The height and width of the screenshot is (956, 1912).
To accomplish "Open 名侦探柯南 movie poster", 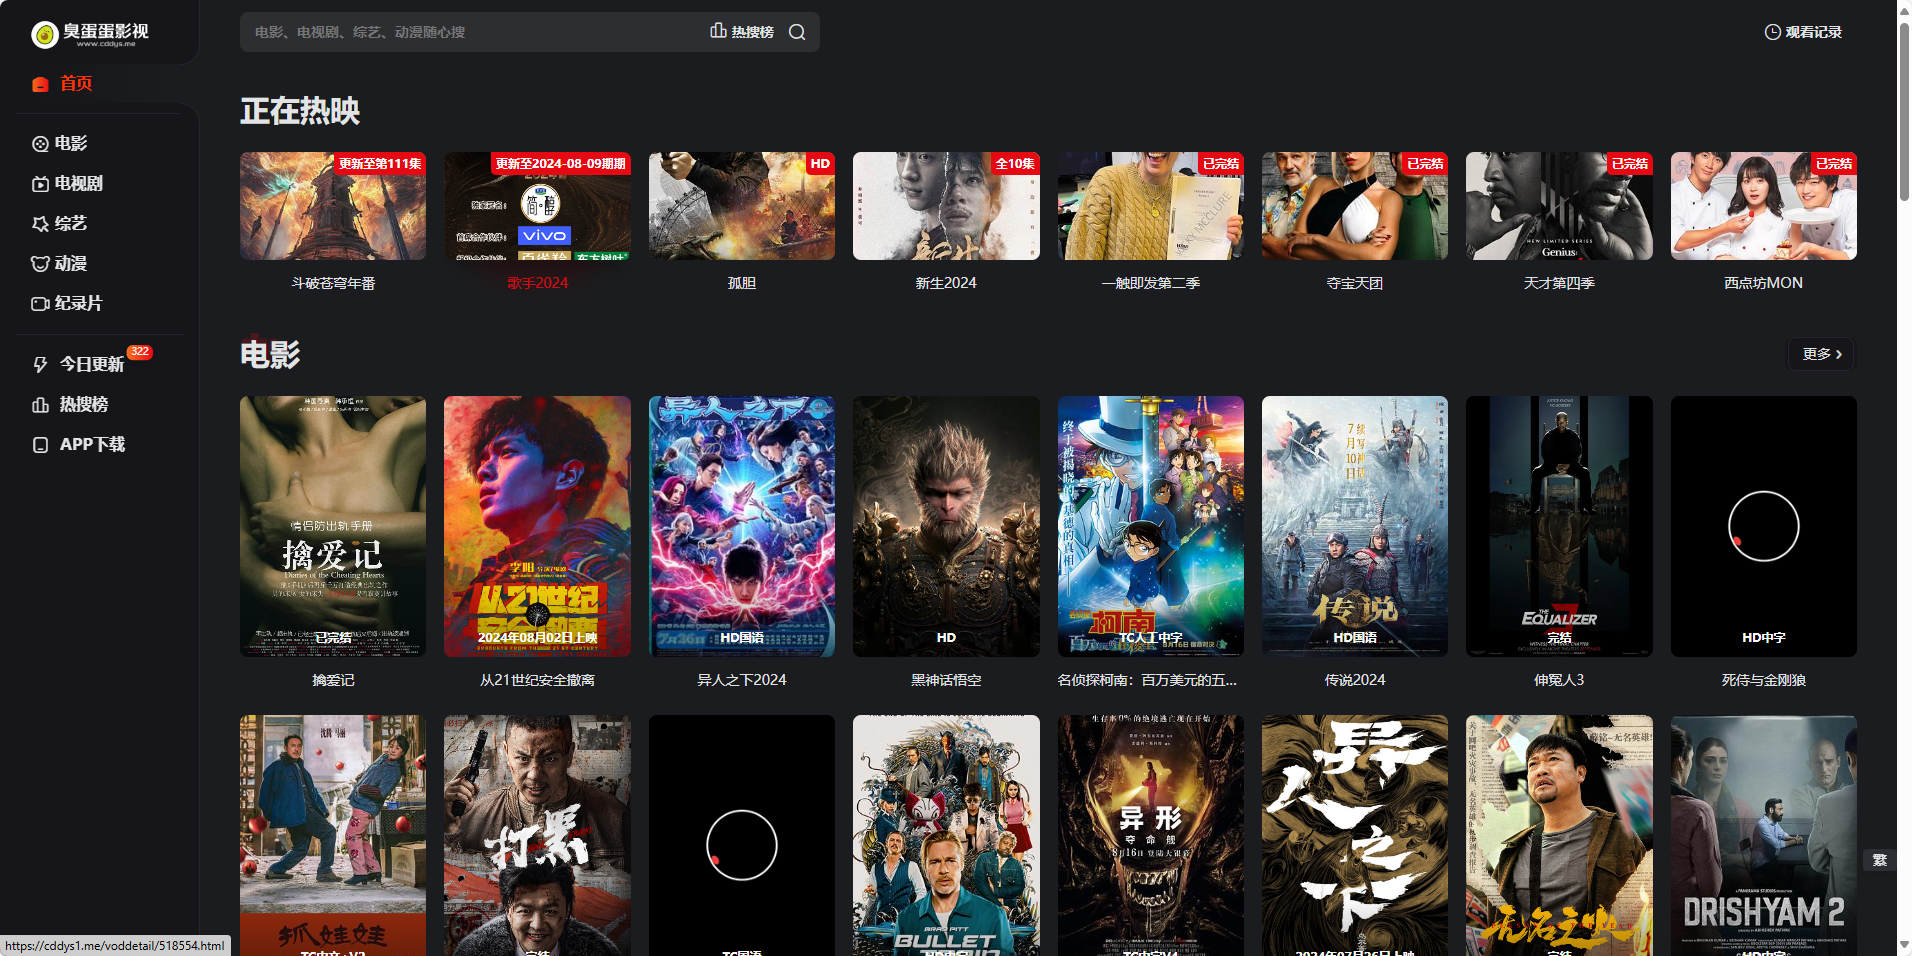I will (1151, 526).
